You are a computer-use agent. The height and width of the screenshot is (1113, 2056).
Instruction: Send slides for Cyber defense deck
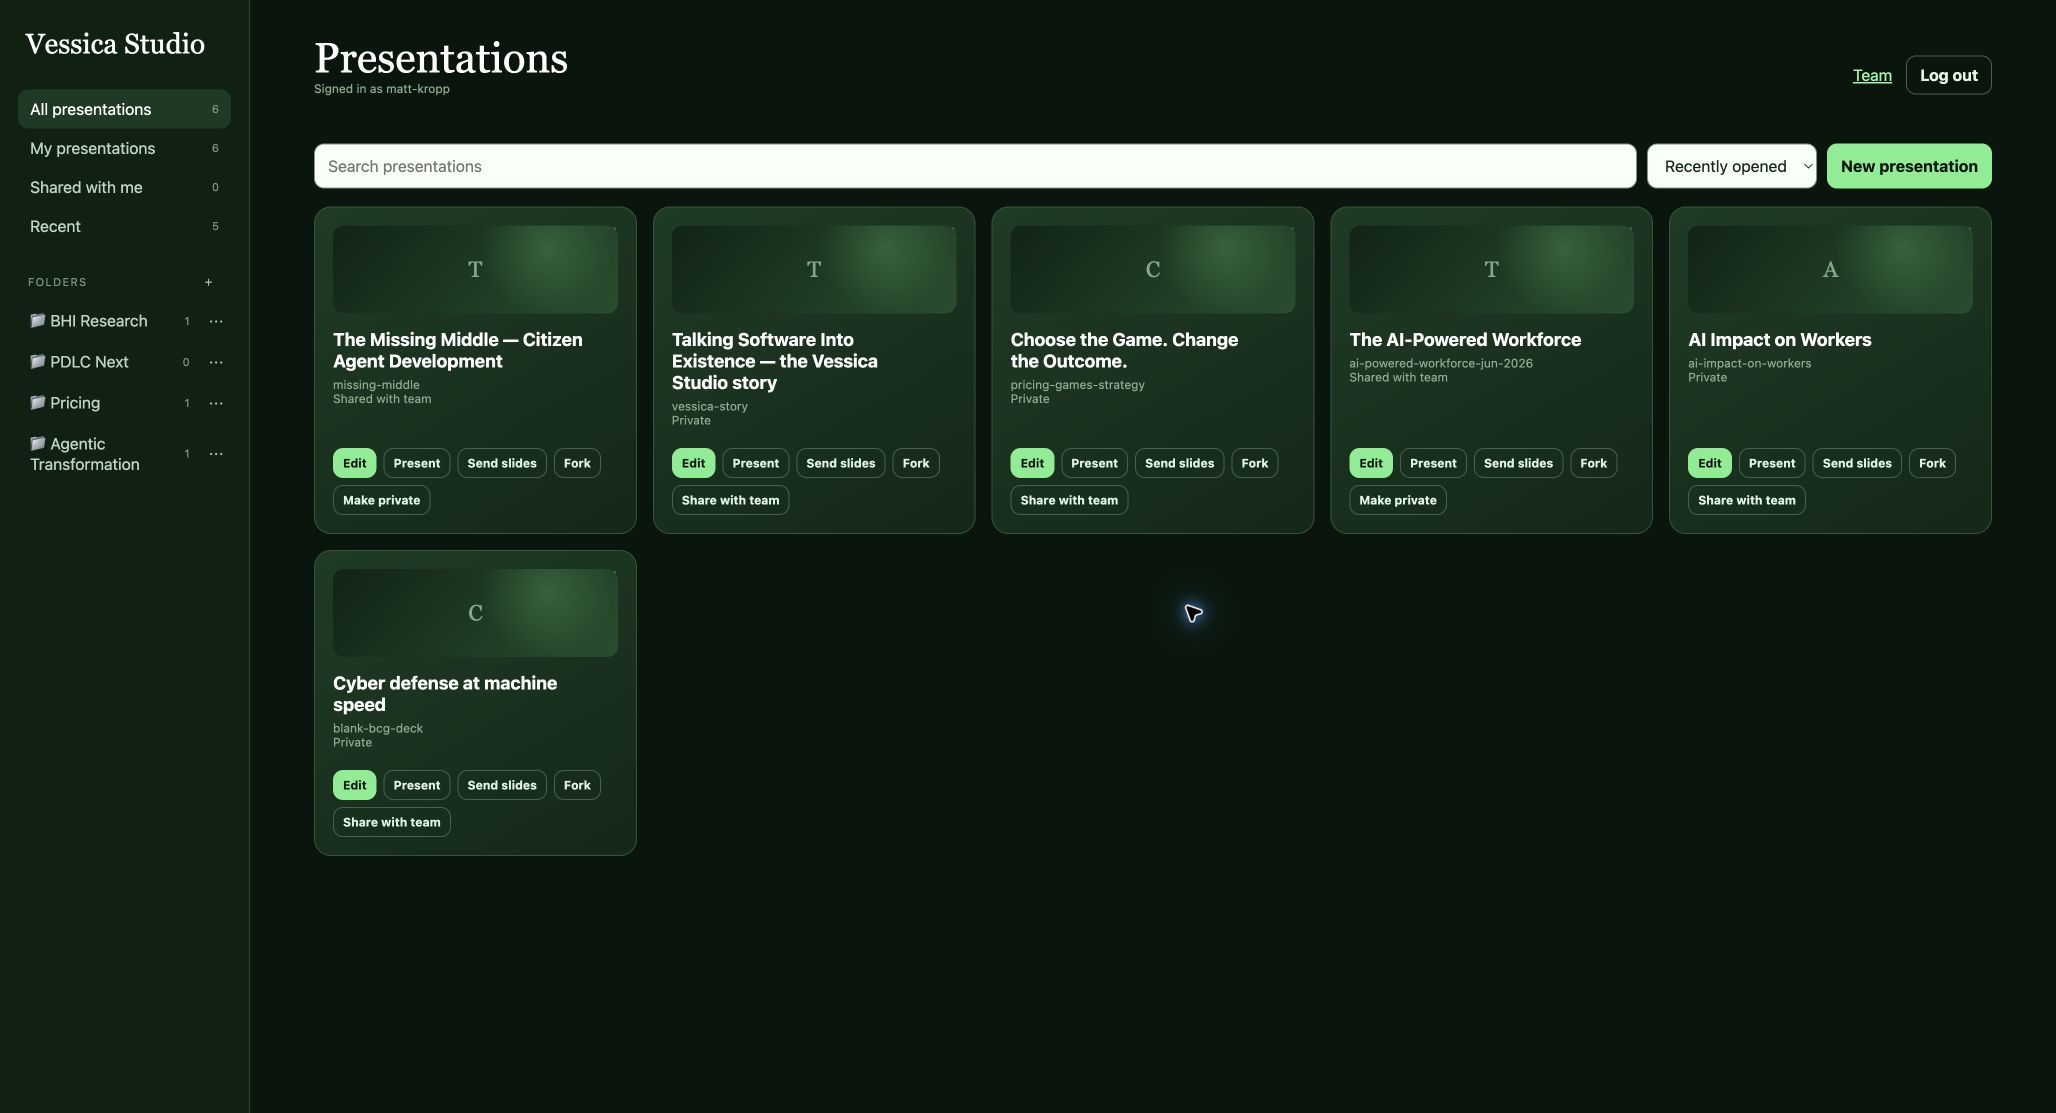(502, 785)
